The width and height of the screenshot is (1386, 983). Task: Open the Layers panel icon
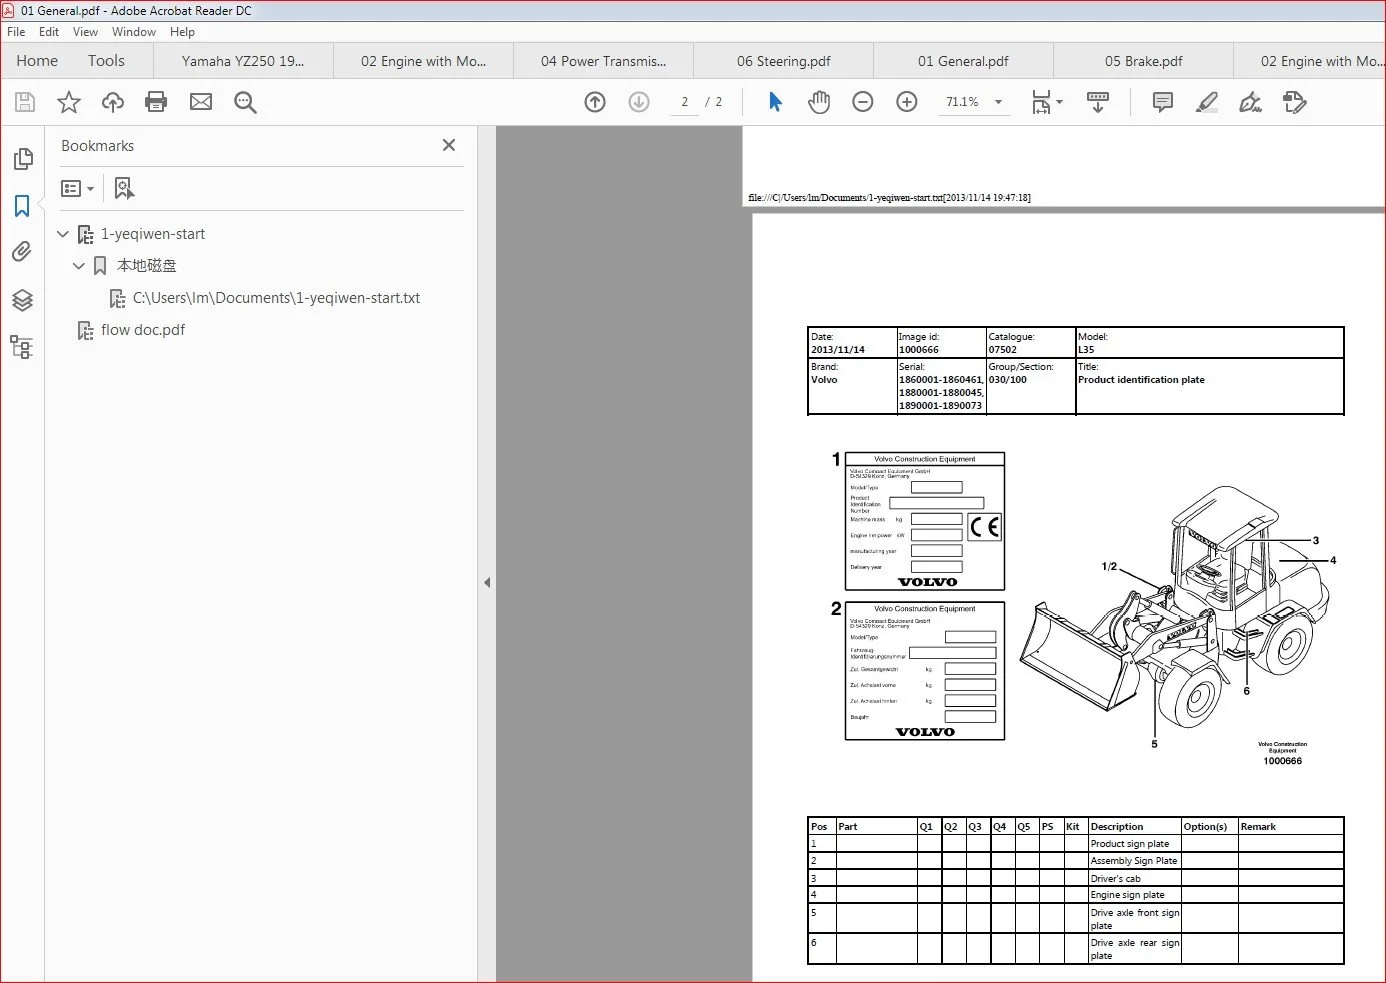22,300
